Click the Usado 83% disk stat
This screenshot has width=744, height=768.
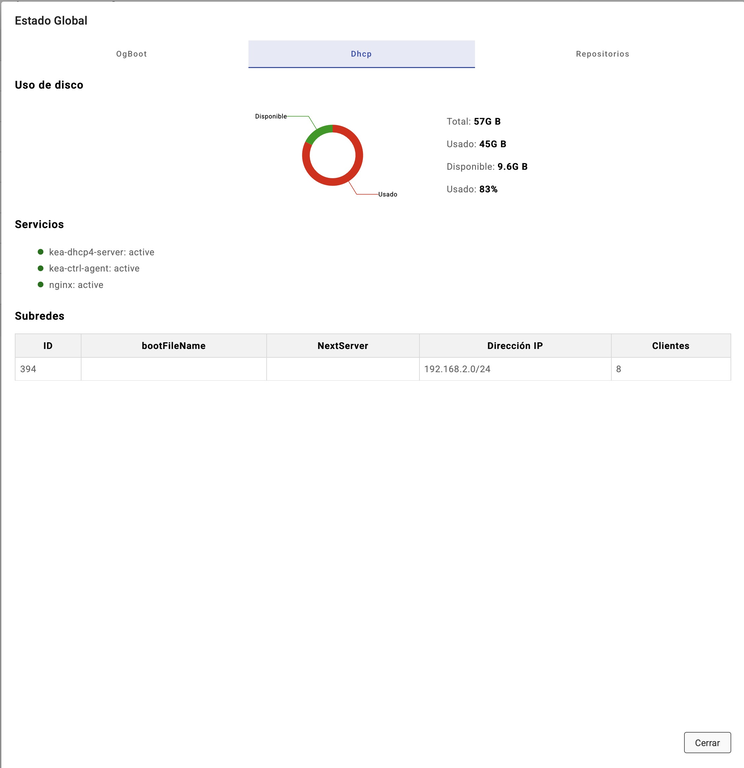(x=471, y=189)
